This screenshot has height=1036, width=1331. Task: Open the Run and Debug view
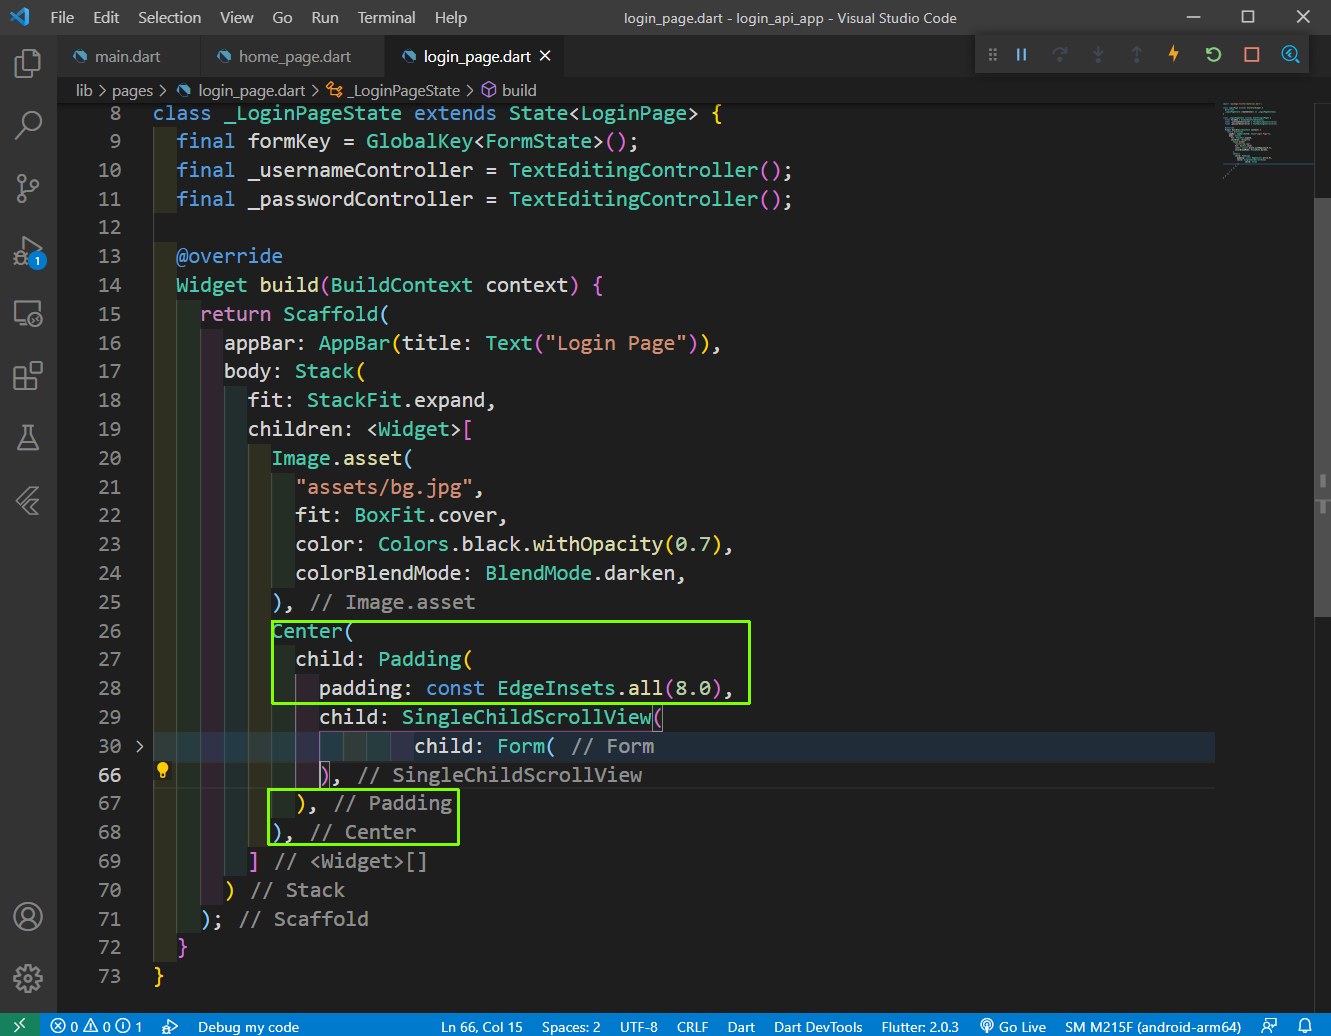[x=28, y=250]
